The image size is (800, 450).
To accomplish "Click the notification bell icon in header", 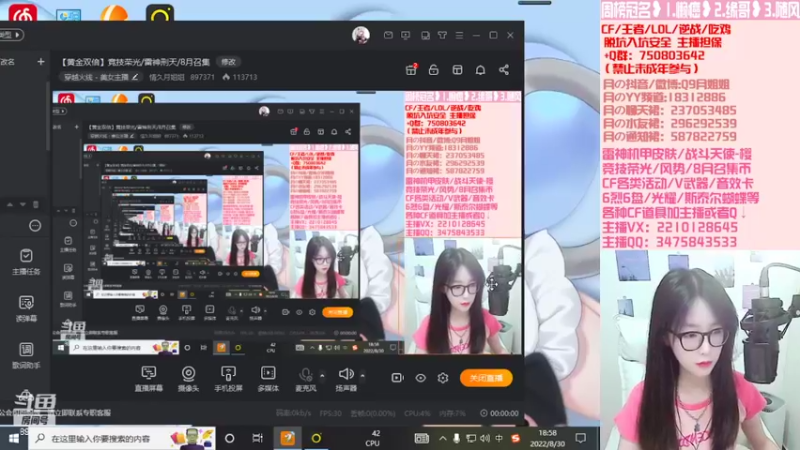I will pyautogui.click(x=480, y=70).
